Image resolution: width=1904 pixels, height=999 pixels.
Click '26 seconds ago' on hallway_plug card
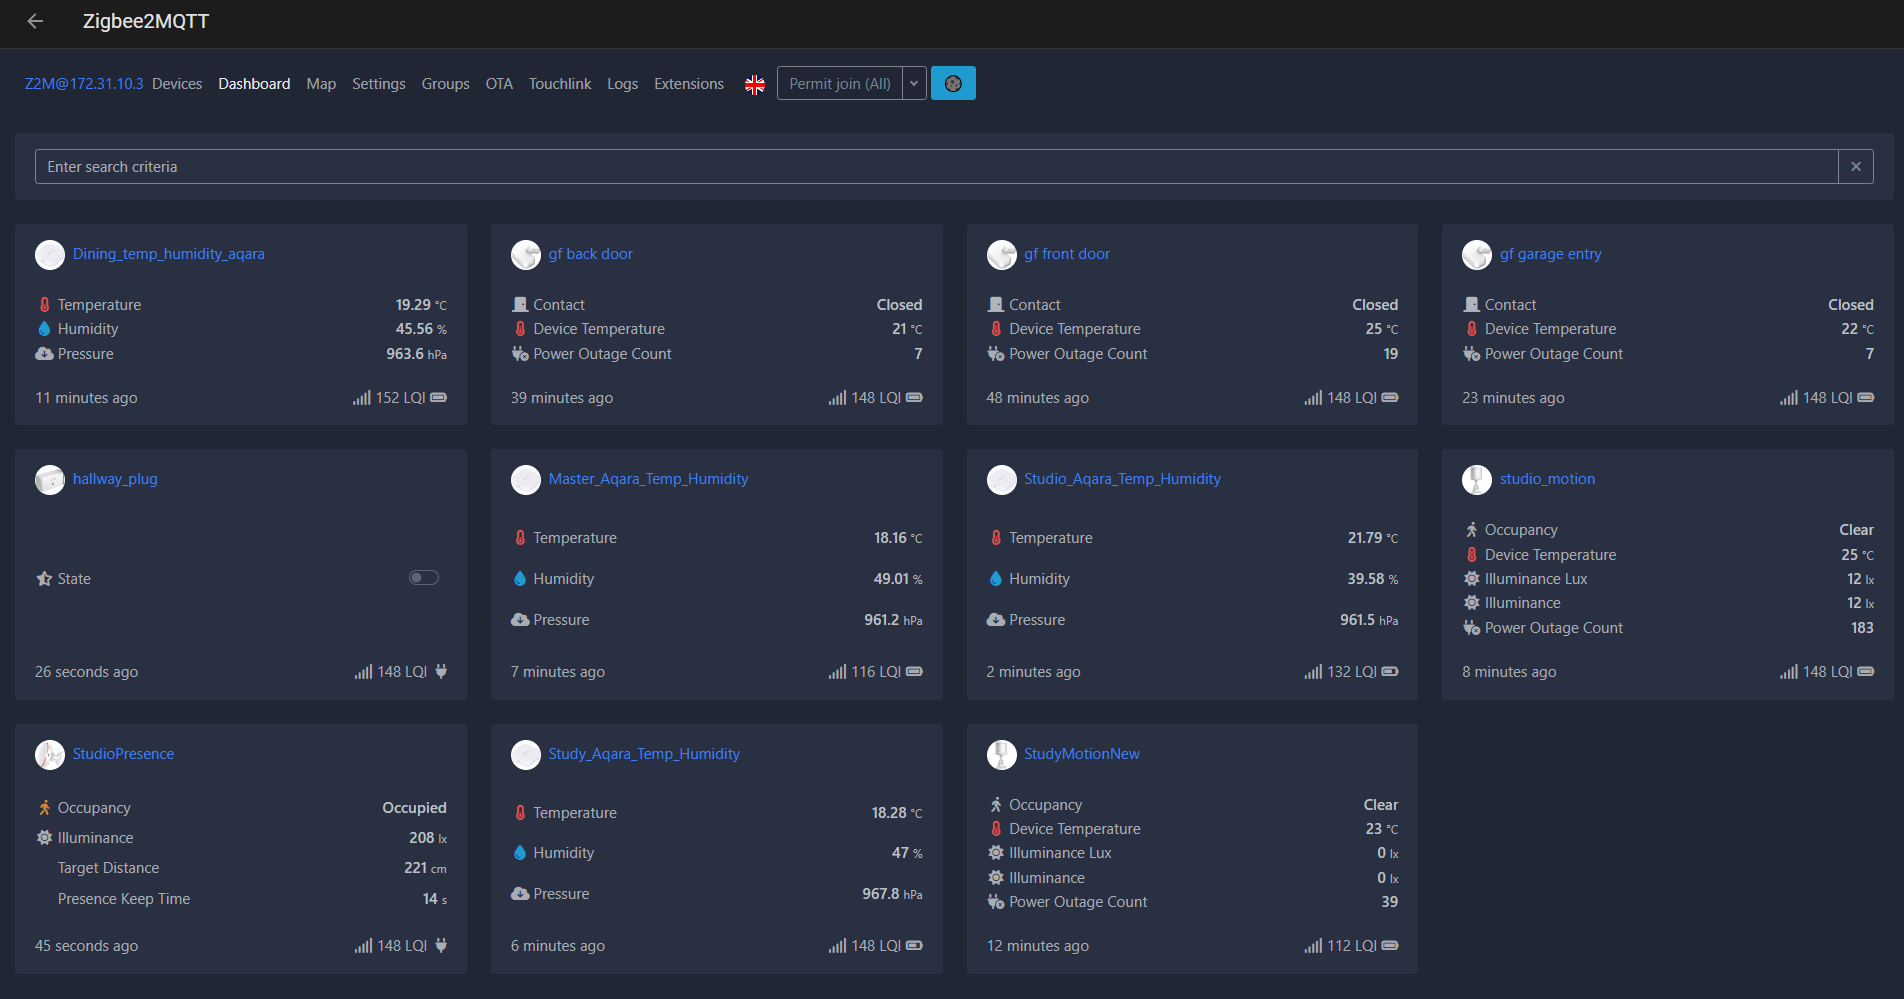pos(87,672)
